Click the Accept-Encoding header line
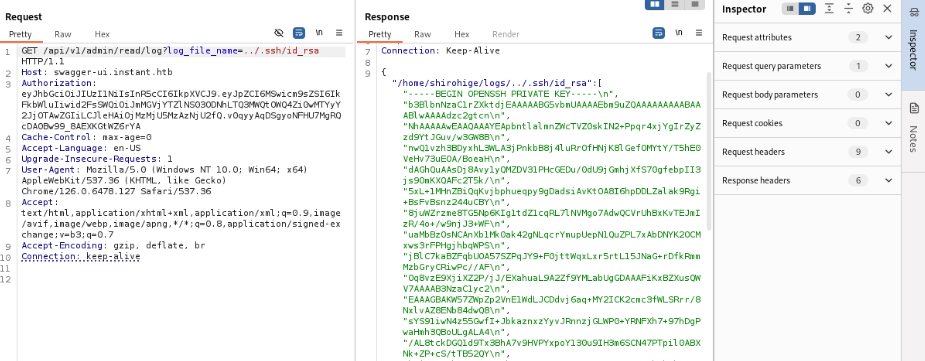Viewport: 925px width, 361px height. (x=113, y=245)
